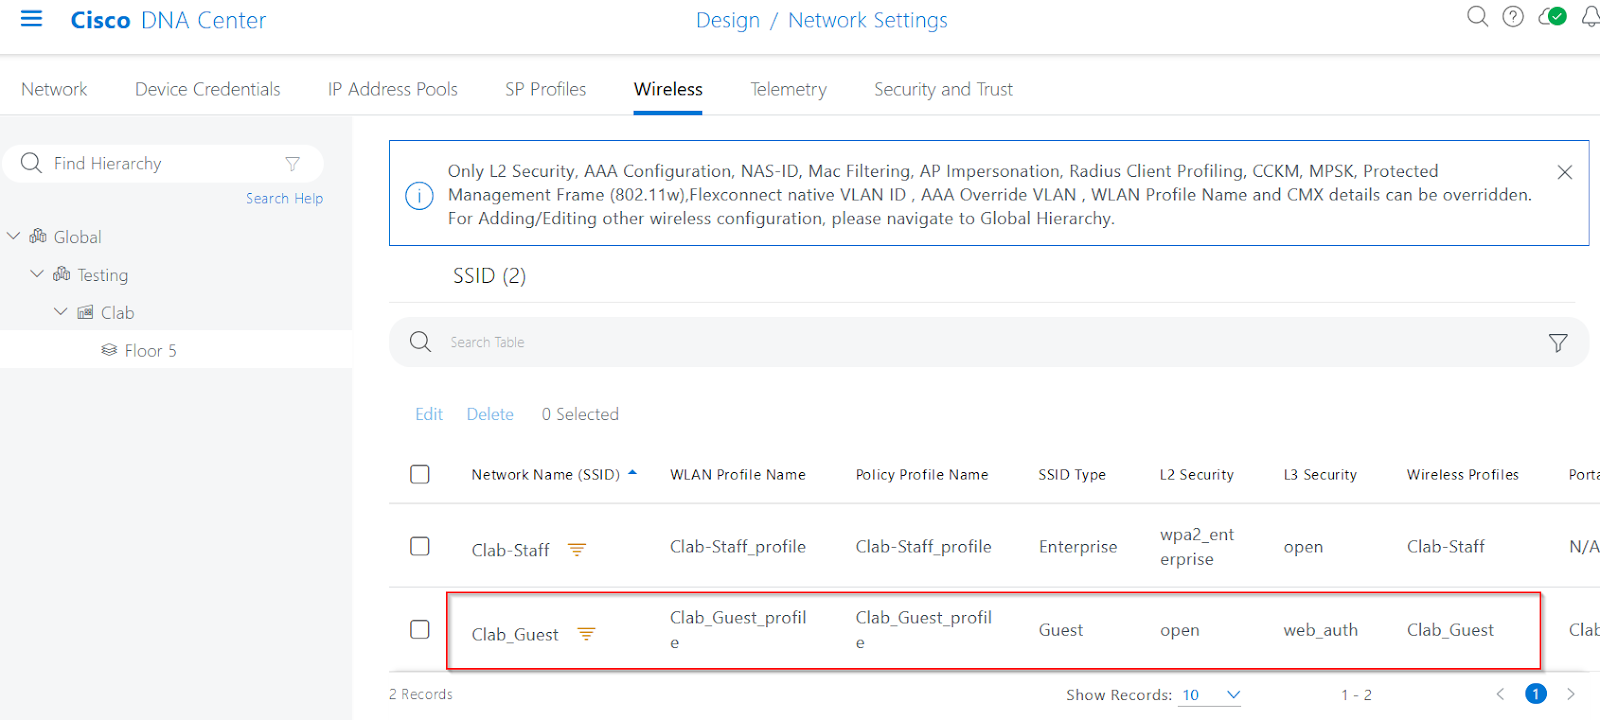Click the wpa2_enterprise L2 security cell
1600x720 pixels.
point(1197,547)
